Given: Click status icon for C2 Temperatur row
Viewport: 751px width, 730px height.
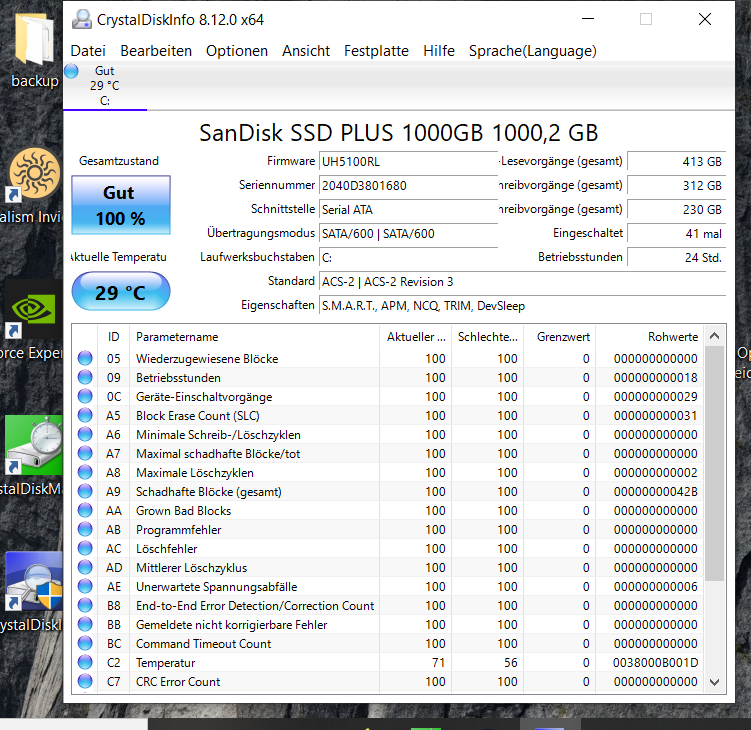Looking at the screenshot, I should (85, 662).
